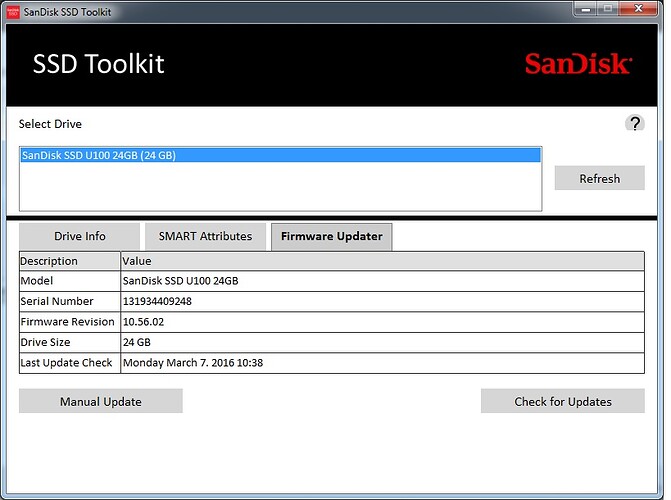Select the Monday March 7. 2016 10:38 value
671x500 pixels.
[193, 363]
